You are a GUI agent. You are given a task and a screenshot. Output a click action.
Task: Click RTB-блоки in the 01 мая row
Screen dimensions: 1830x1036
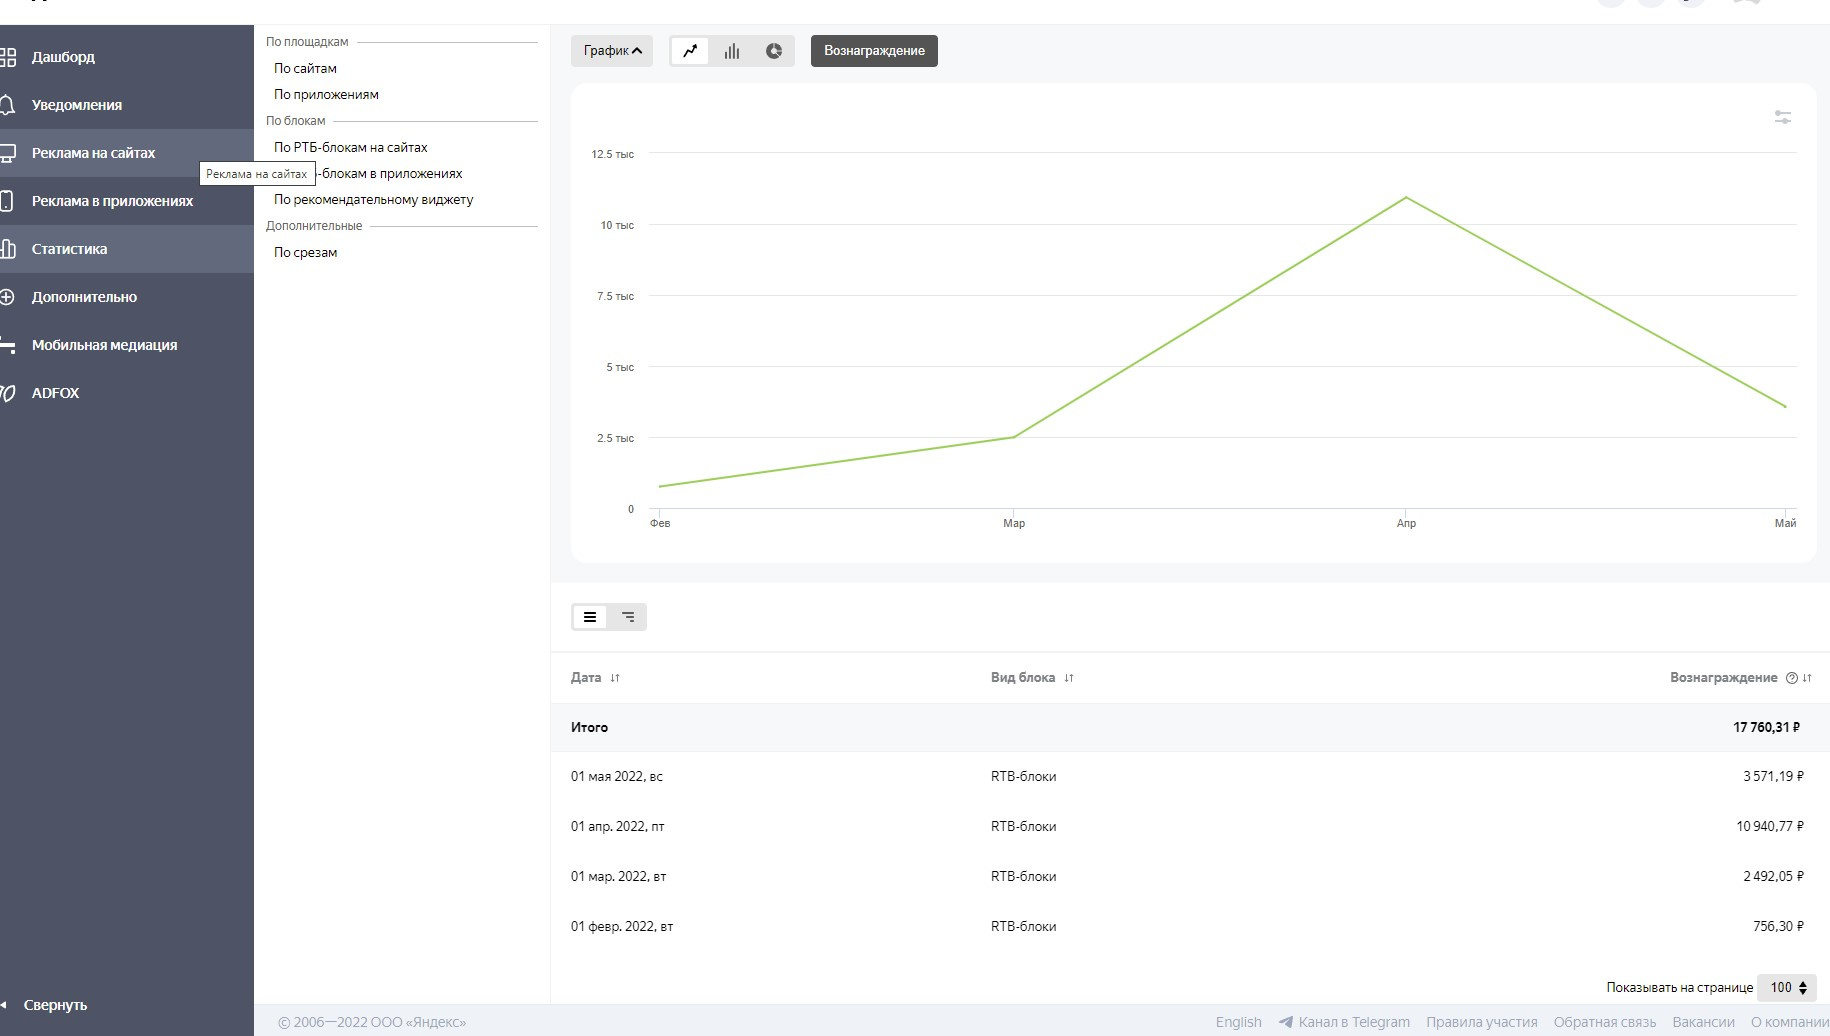pos(1023,776)
